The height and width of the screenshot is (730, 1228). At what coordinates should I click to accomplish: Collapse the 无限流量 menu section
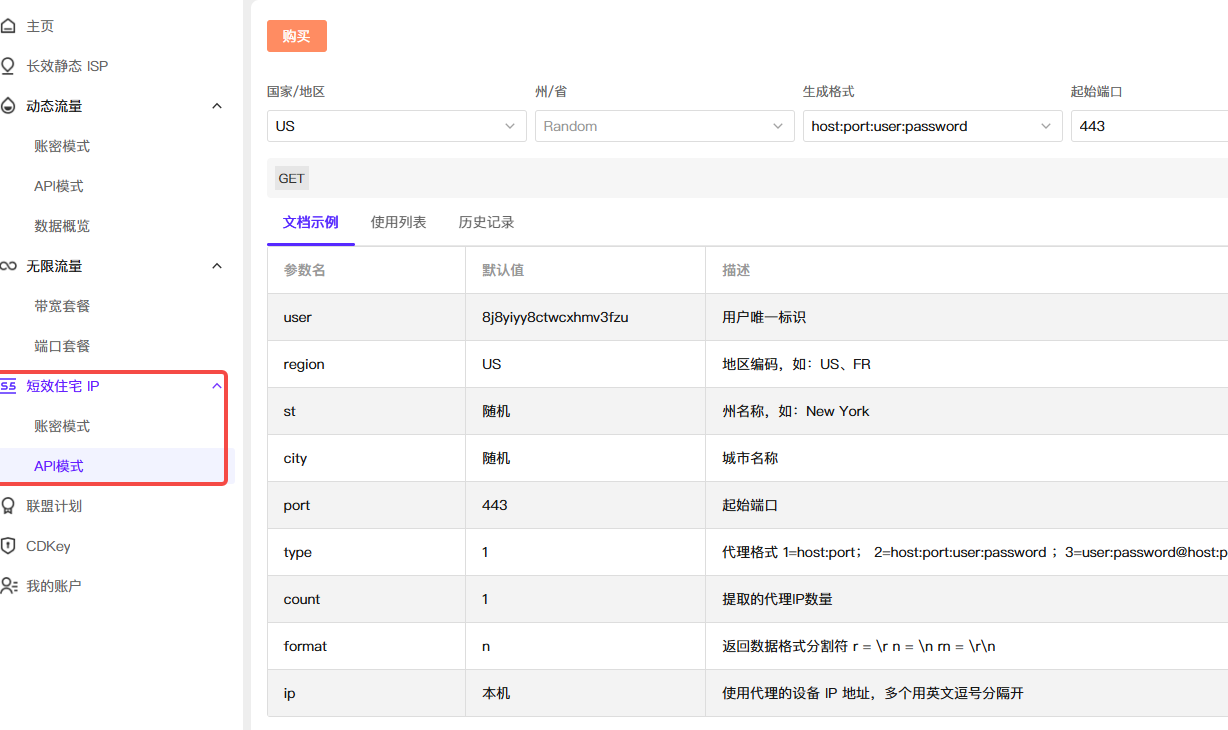pos(217,266)
